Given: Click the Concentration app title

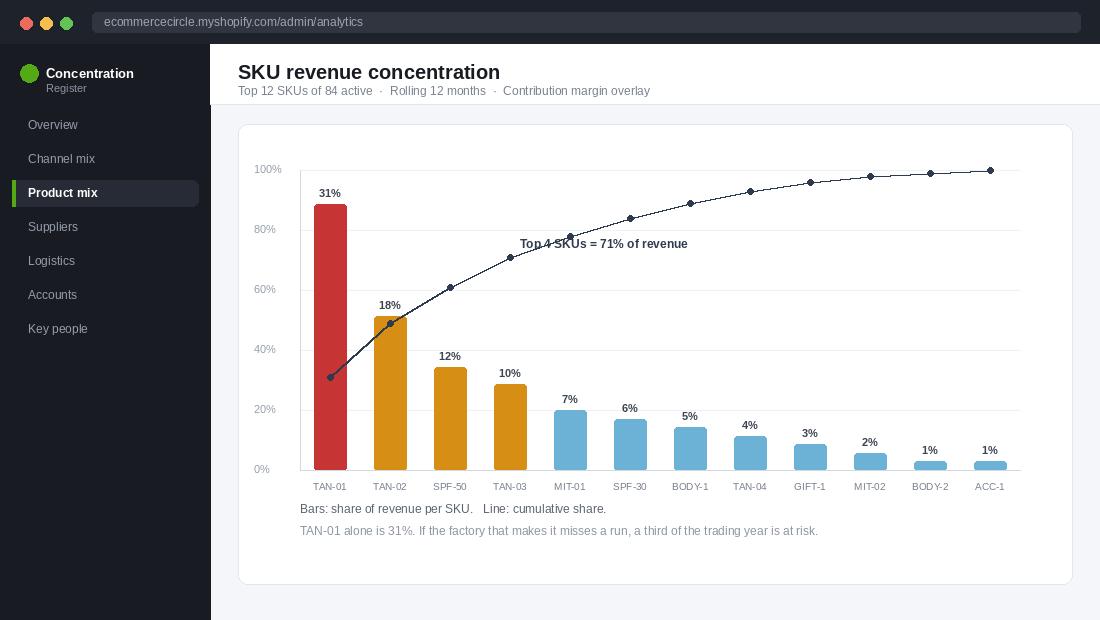Looking at the screenshot, I should [x=90, y=74].
